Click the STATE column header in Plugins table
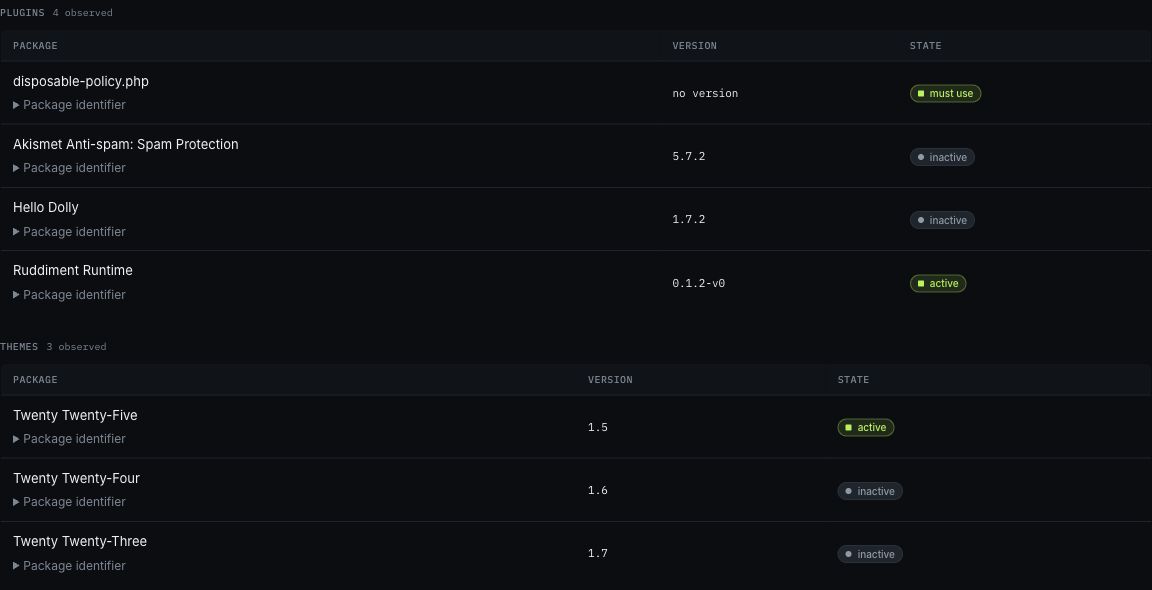1152x590 pixels. (925, 46)
